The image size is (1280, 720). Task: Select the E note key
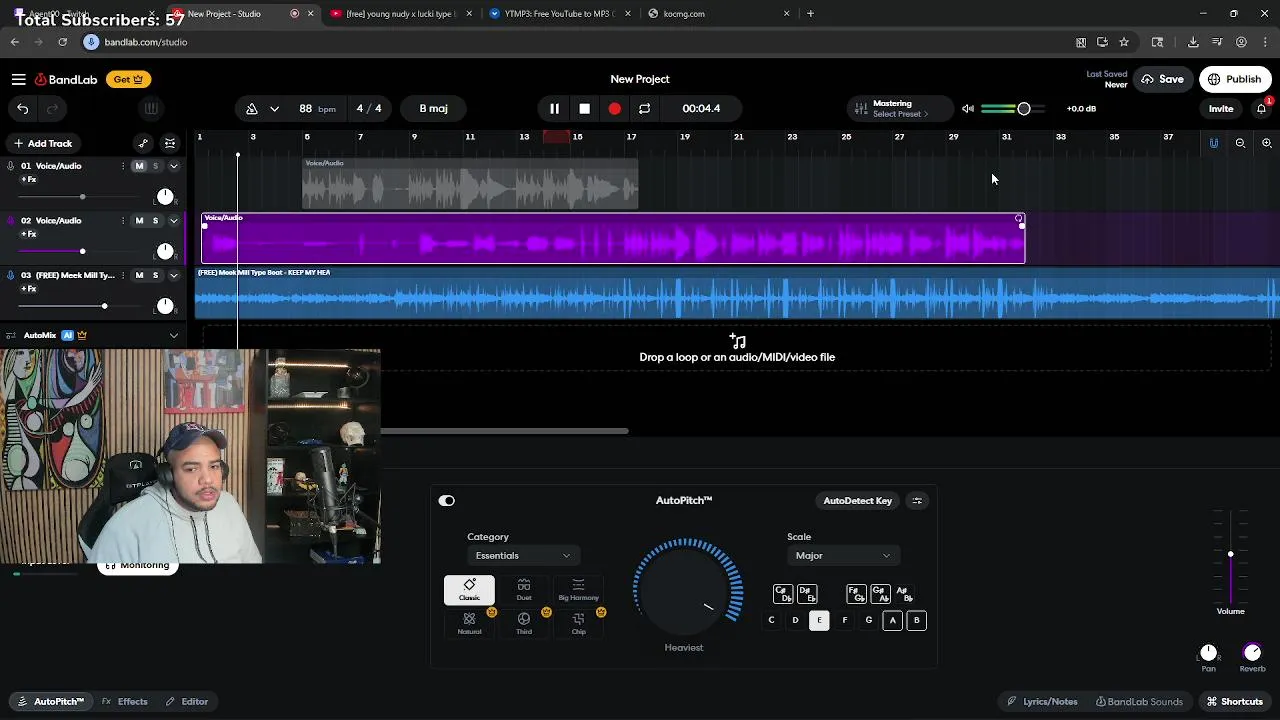pos(819,621)
